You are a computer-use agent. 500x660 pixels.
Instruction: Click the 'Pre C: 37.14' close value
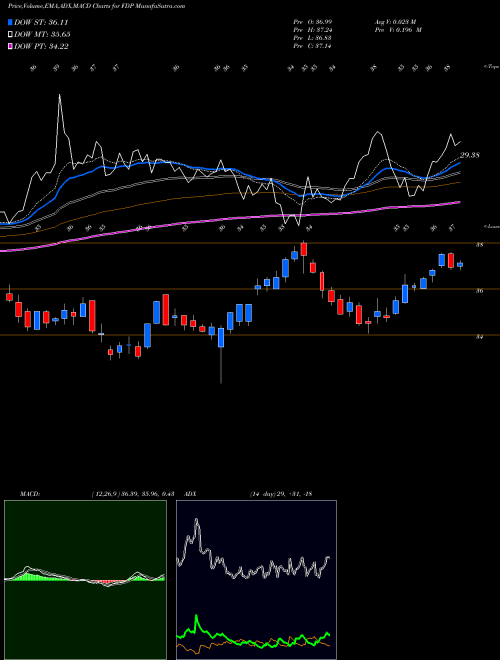[x=312, y=46]
